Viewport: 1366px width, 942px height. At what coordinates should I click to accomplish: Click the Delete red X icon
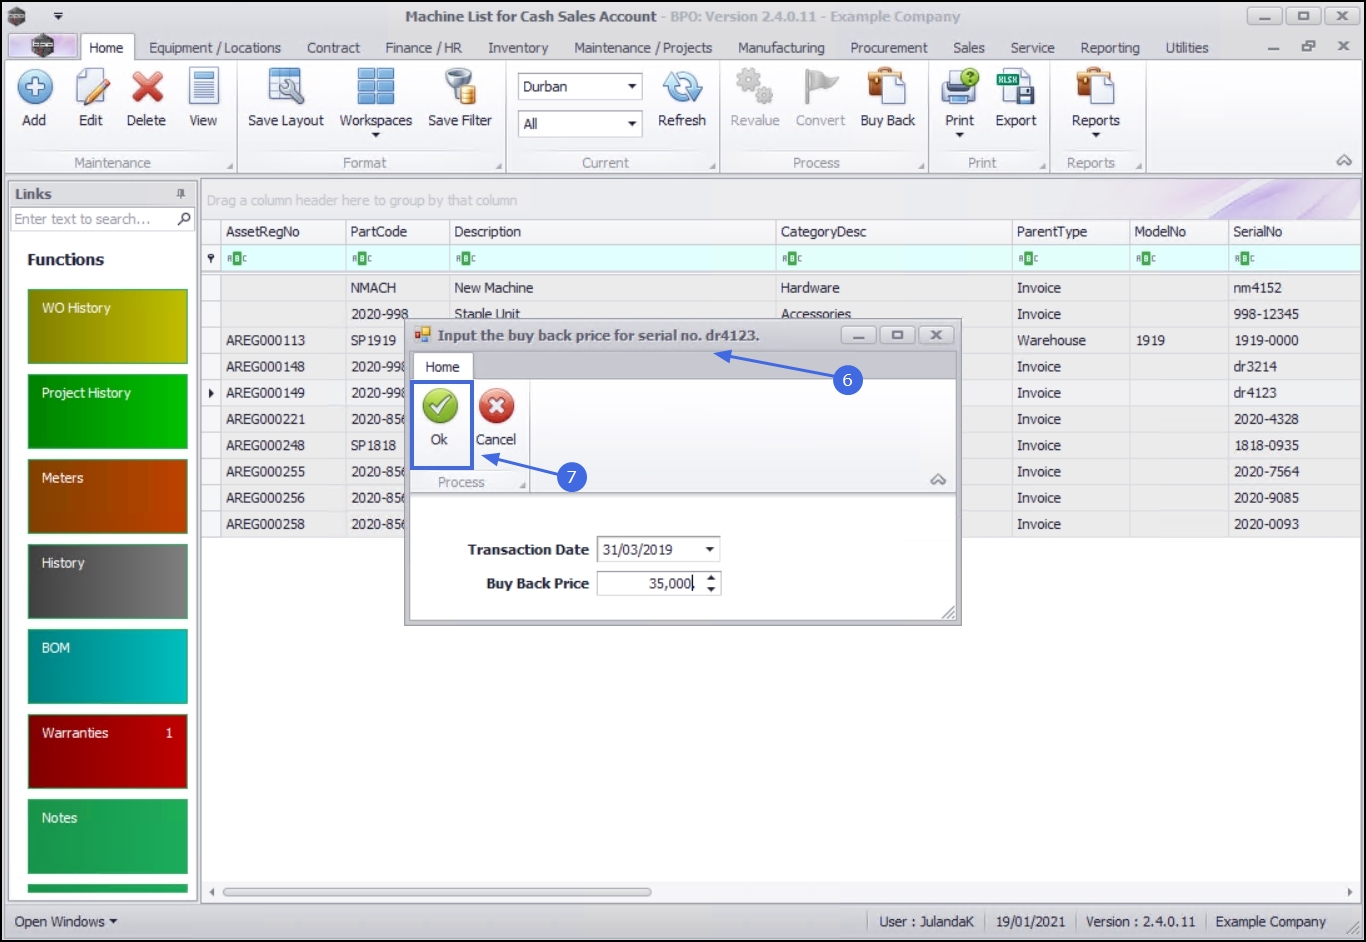(147, 88)
